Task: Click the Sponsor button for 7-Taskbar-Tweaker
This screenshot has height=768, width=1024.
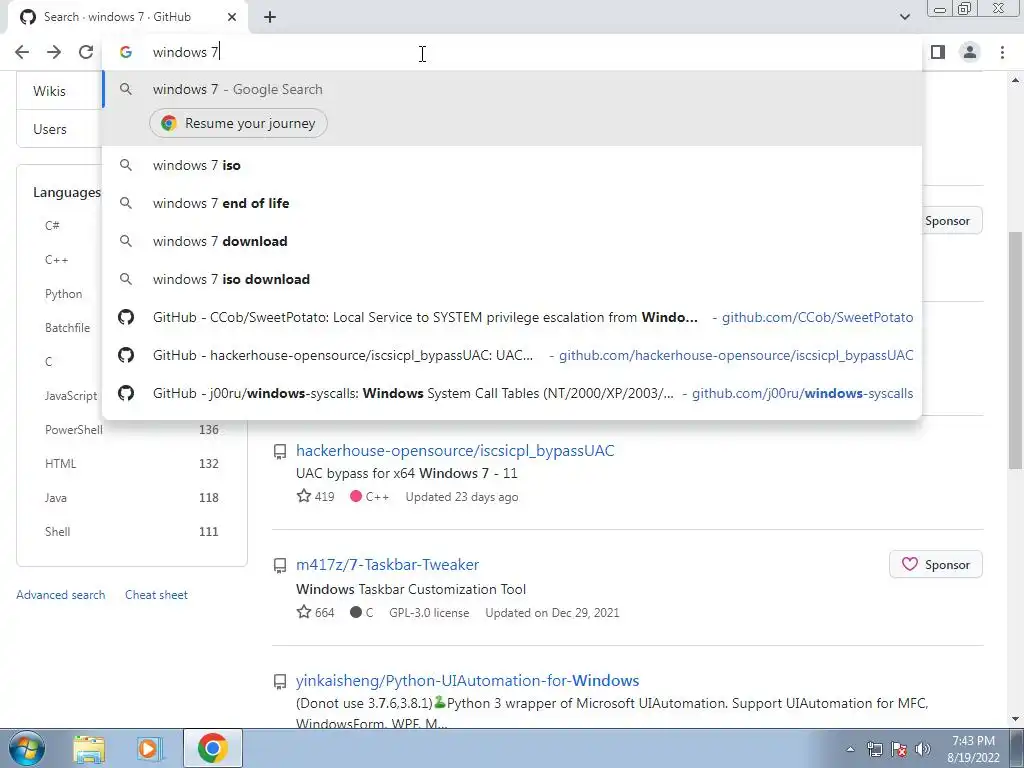Action: (x=936, y=565)
